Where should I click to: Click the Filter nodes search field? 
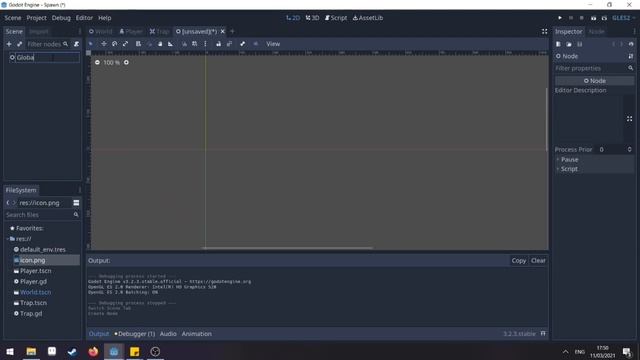pos(47,44)
